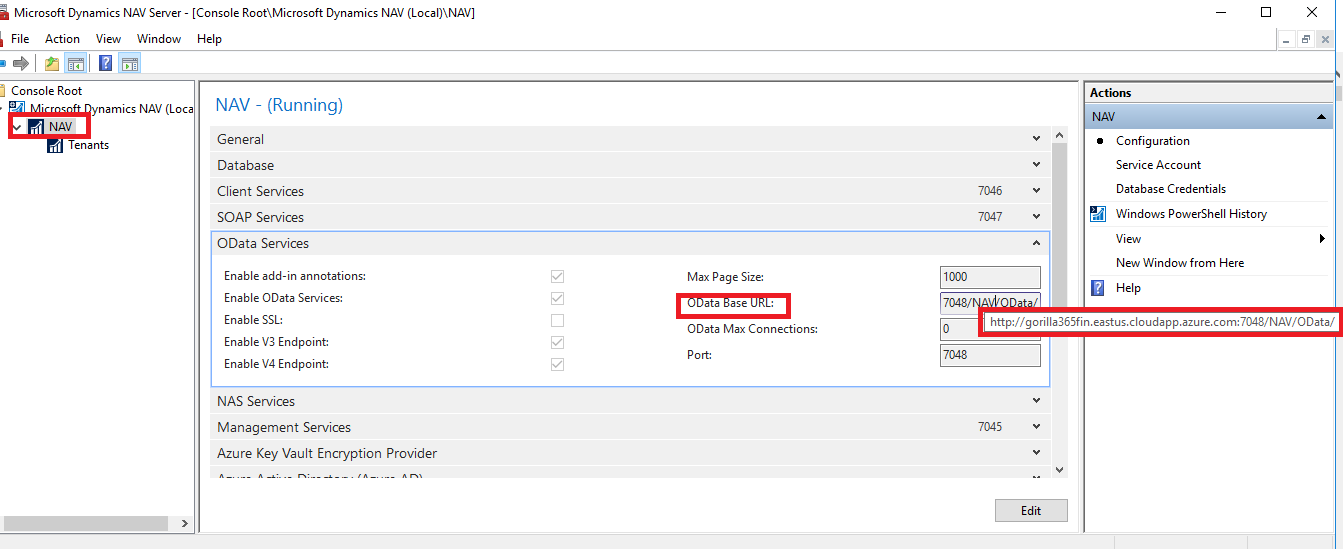Click Windows PowerShell History action label
This screenshot has width=1343, height=549.
click(x=1191, y=214)
